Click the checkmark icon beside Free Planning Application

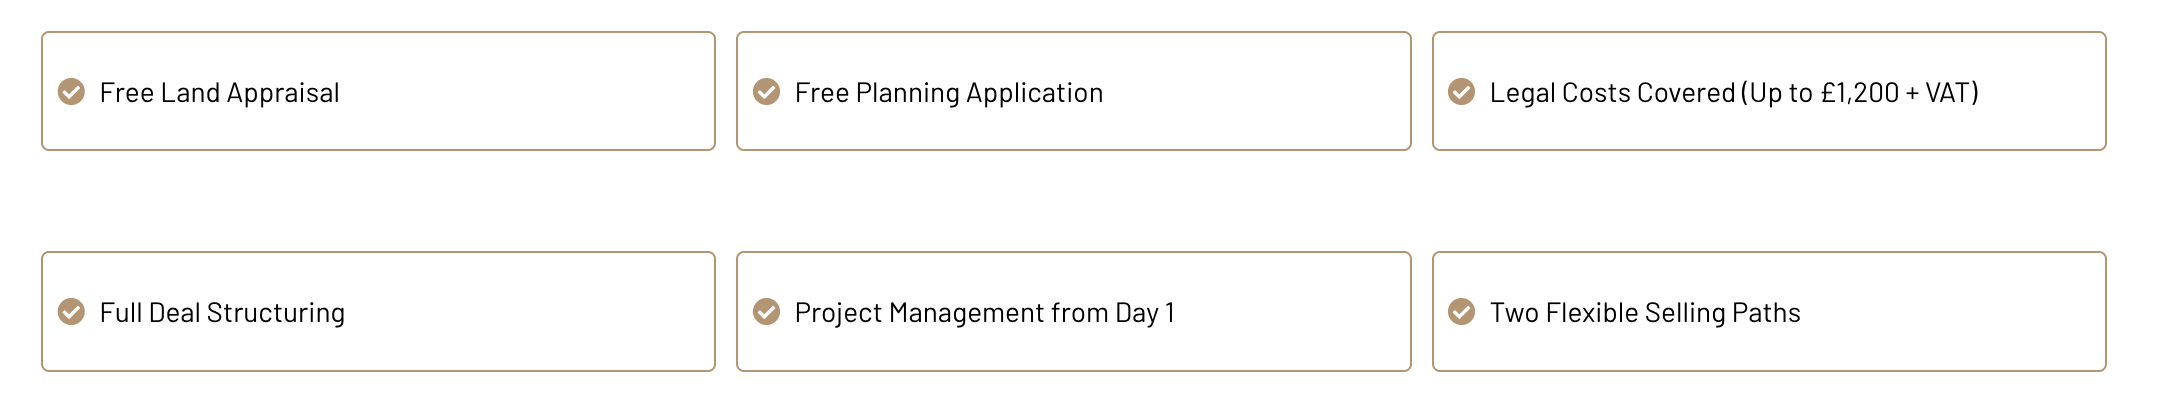coord(766,92)
